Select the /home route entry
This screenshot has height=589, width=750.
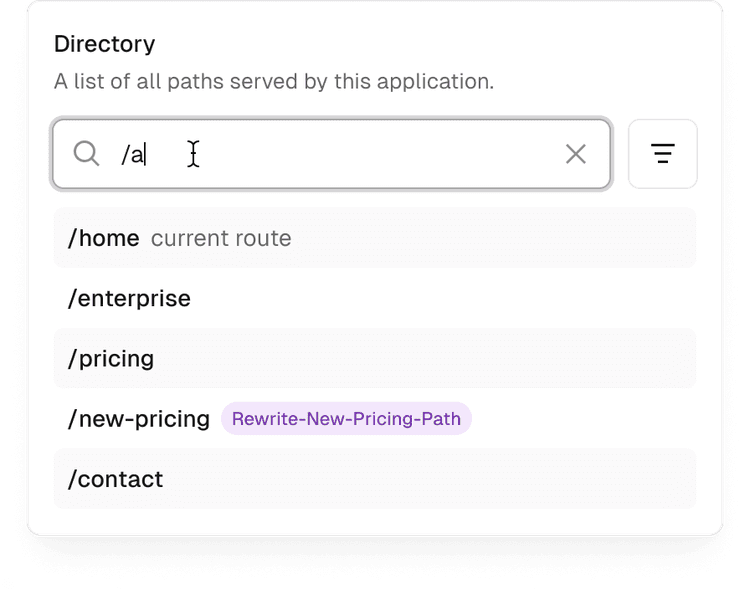tap(103, 238)
